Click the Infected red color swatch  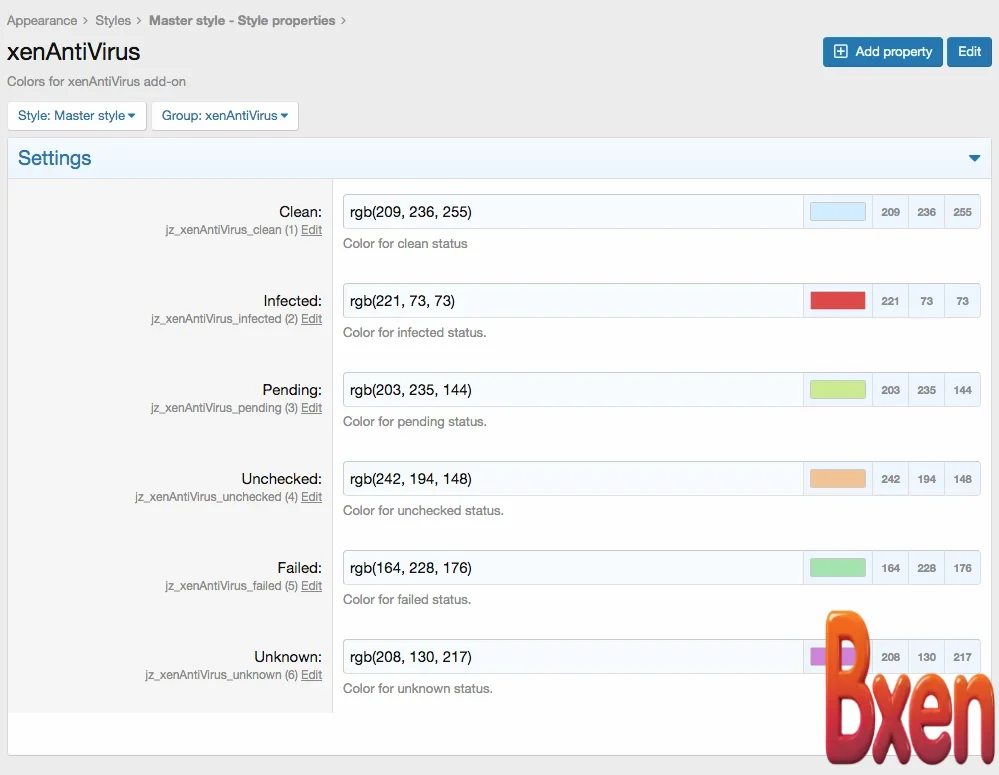837,301
